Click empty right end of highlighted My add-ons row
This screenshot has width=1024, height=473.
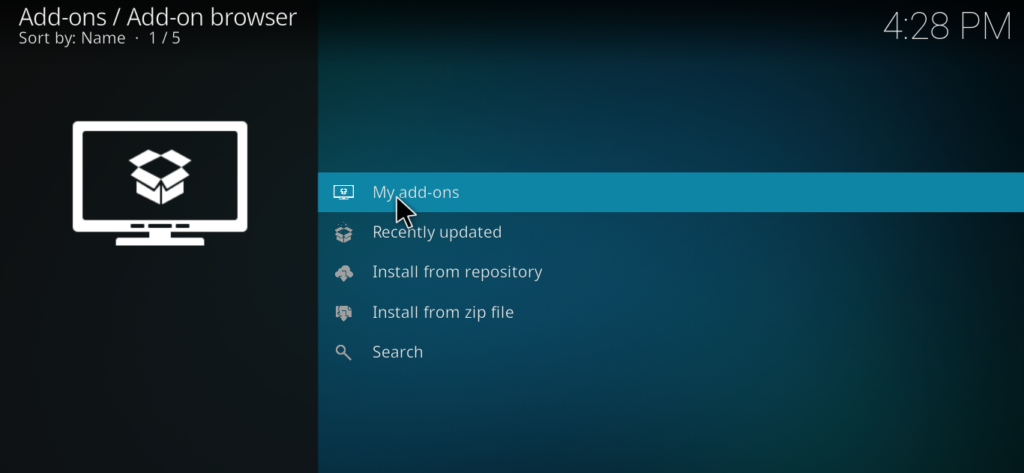900,192
